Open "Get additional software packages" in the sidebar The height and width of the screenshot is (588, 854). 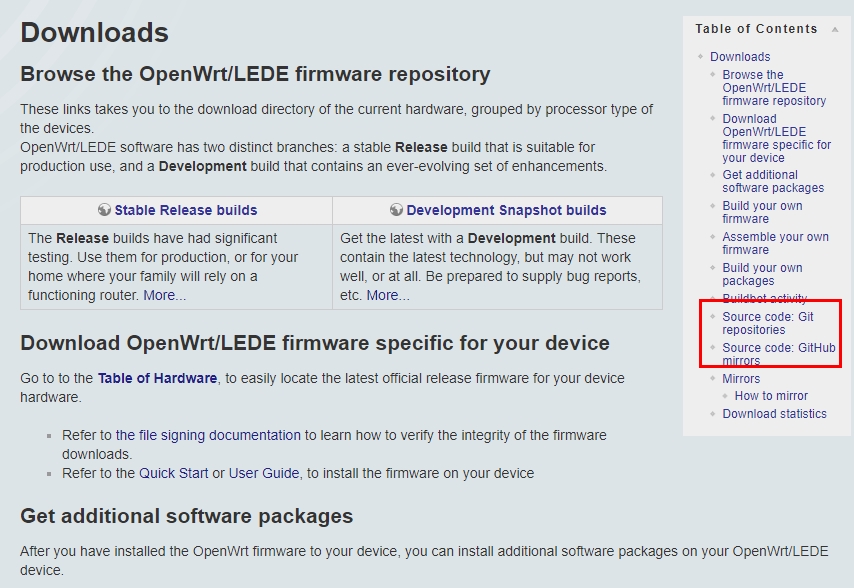point(766,181)
